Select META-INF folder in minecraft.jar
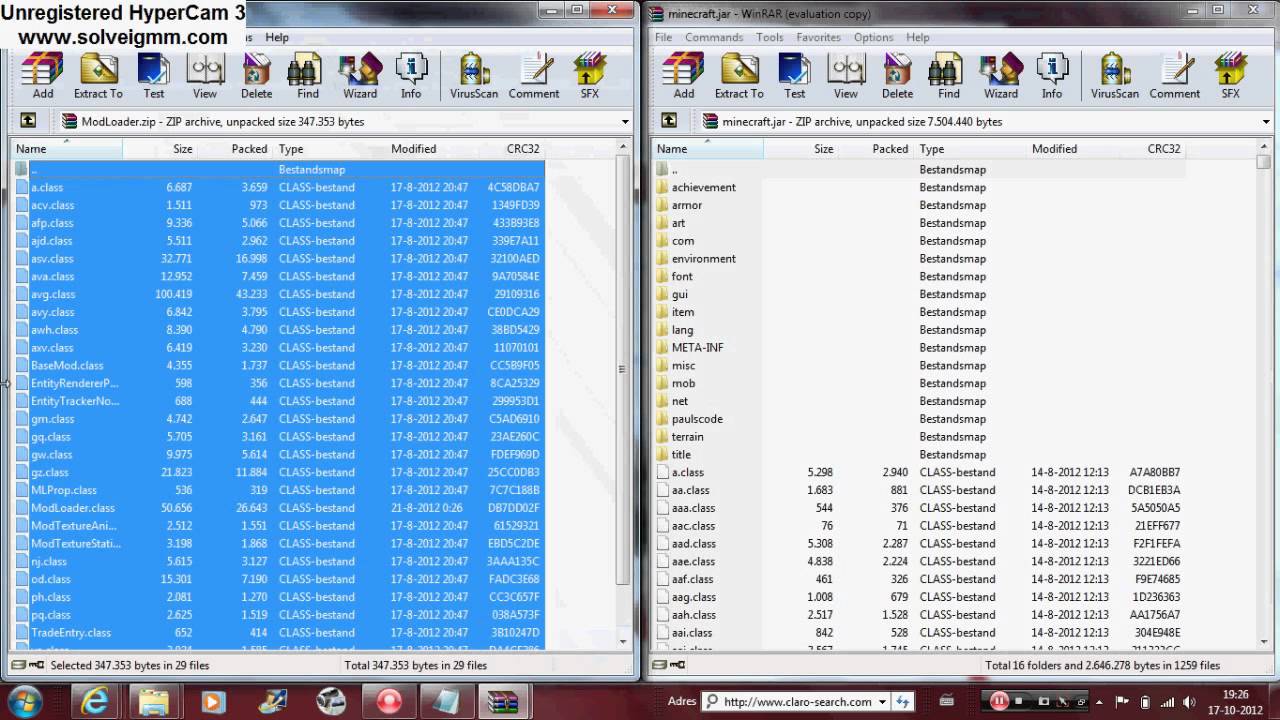Viewport: 1280px width, 720px height. (x=697, y=347)
